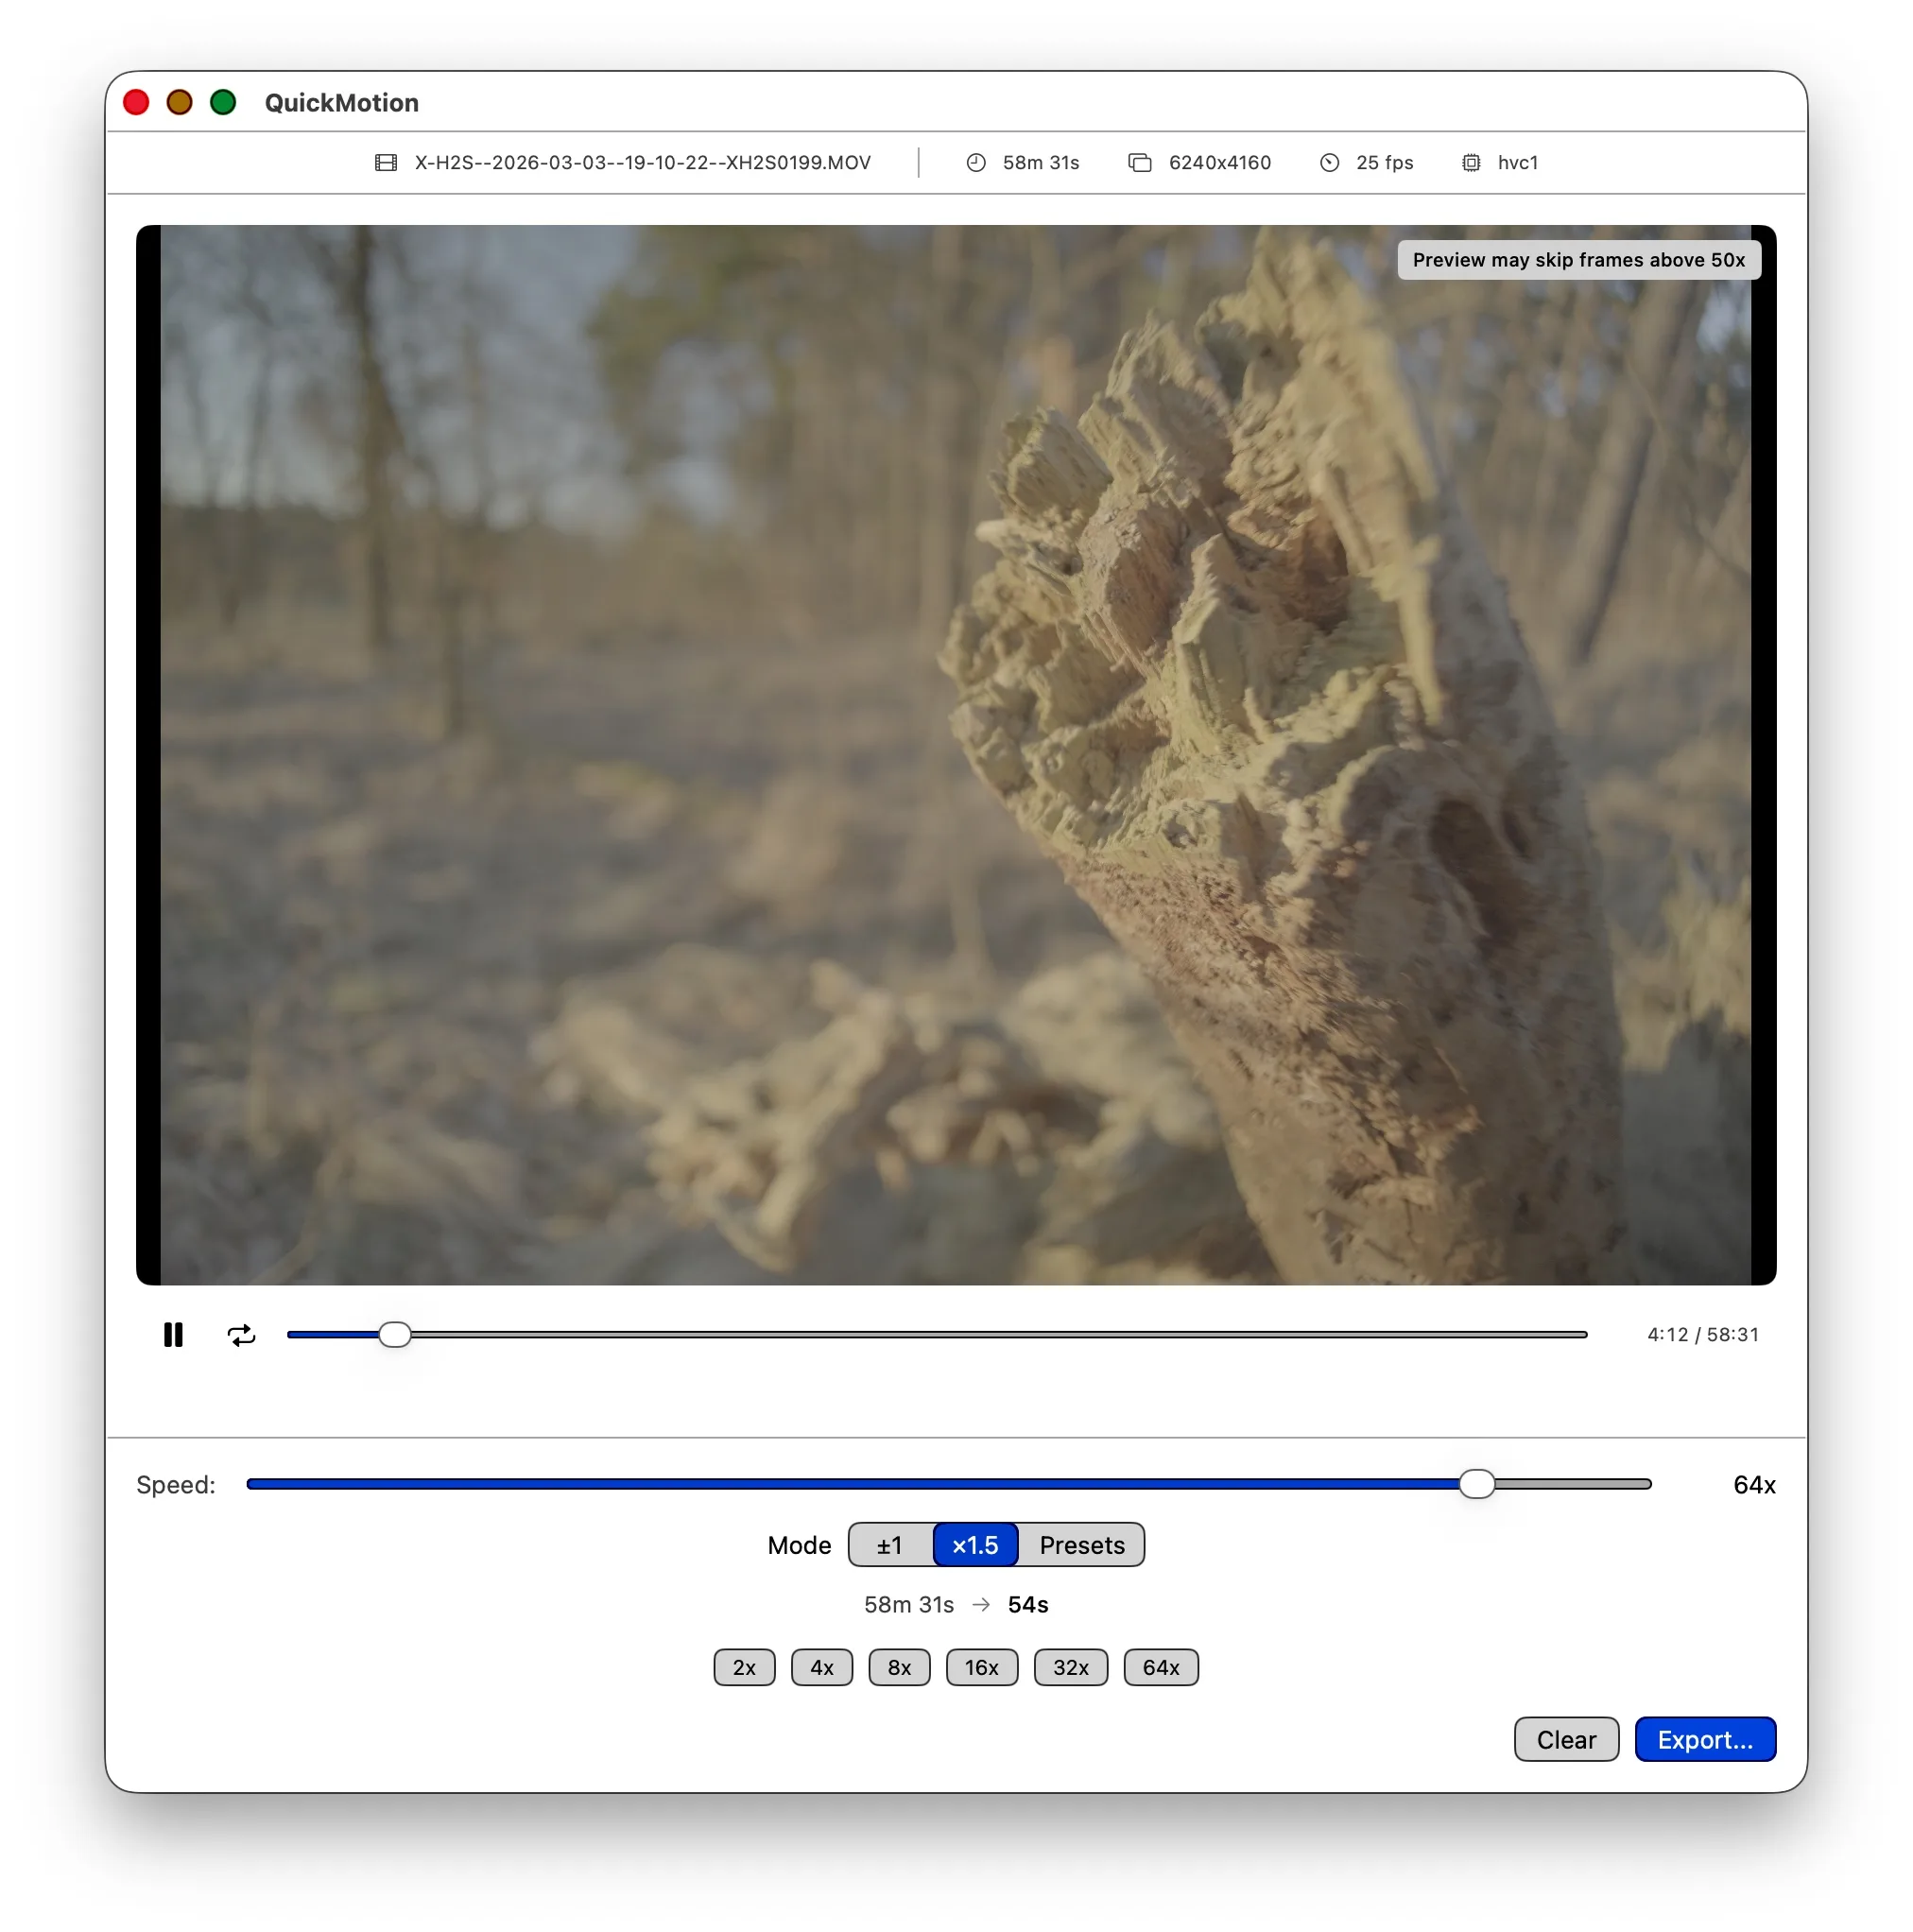Click the green zoom window button
The height and width of the screenshot is (1932, 1913).
(223, 102)
